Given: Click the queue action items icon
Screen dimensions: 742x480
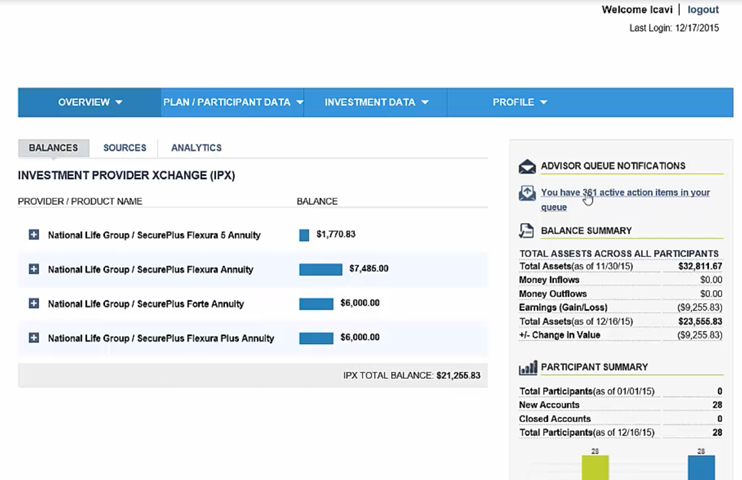Looking at the screenshot, I should (527, 194).
